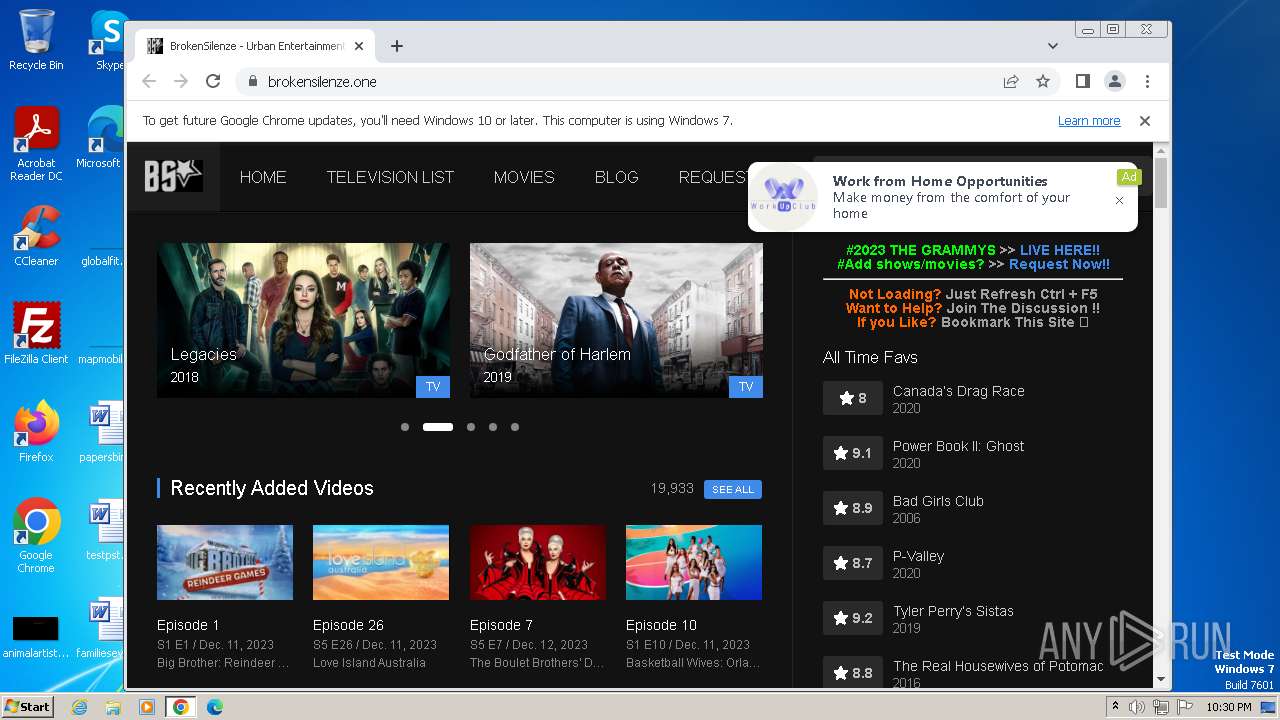Click the LIVE HERE!! Grammys link
This screenshot has height=720, width=1280.
coord(1059,250)
